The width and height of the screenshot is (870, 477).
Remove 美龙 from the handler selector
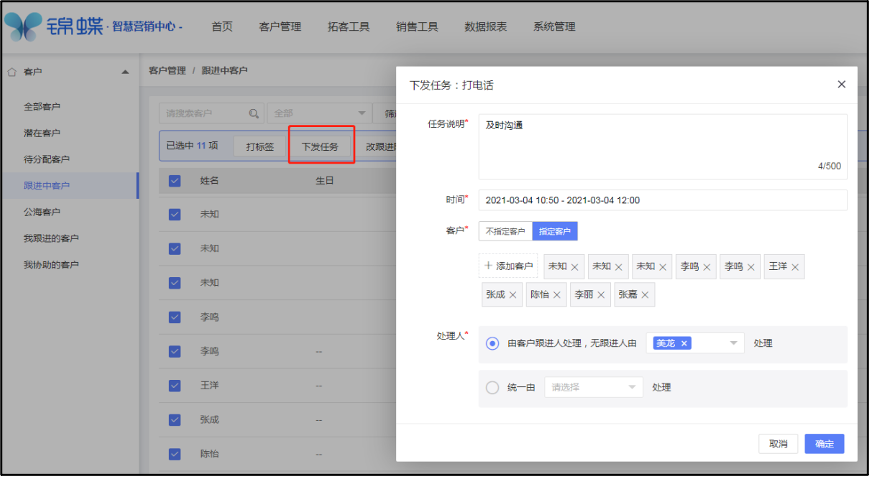pyautogui.click(x=684, y=343)
